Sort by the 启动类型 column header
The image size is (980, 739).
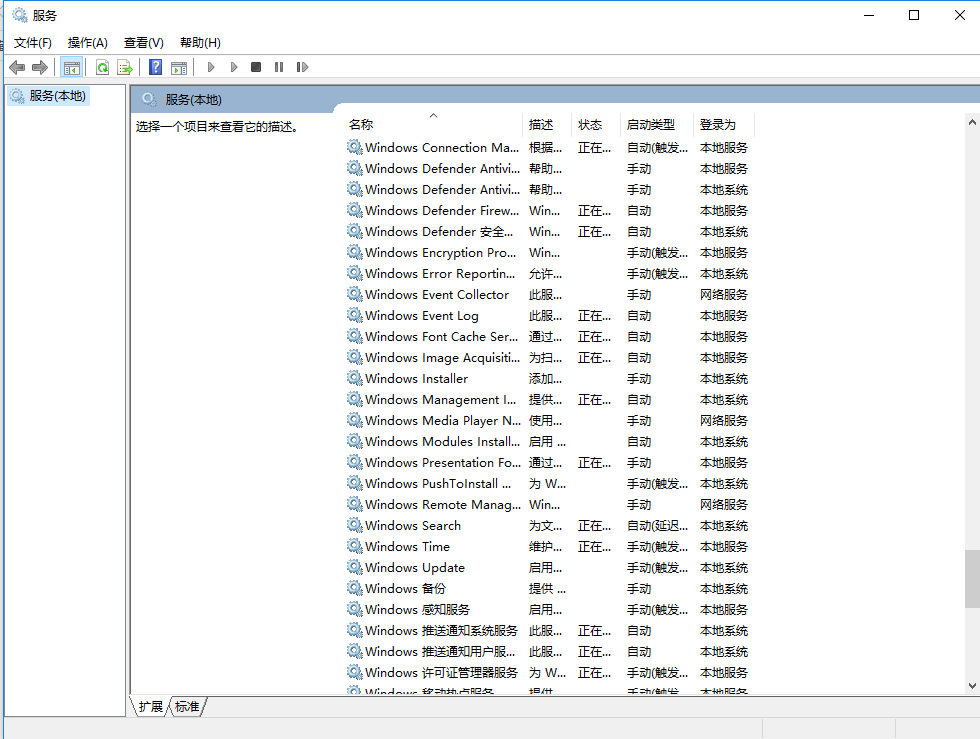(x=657, y=124)
